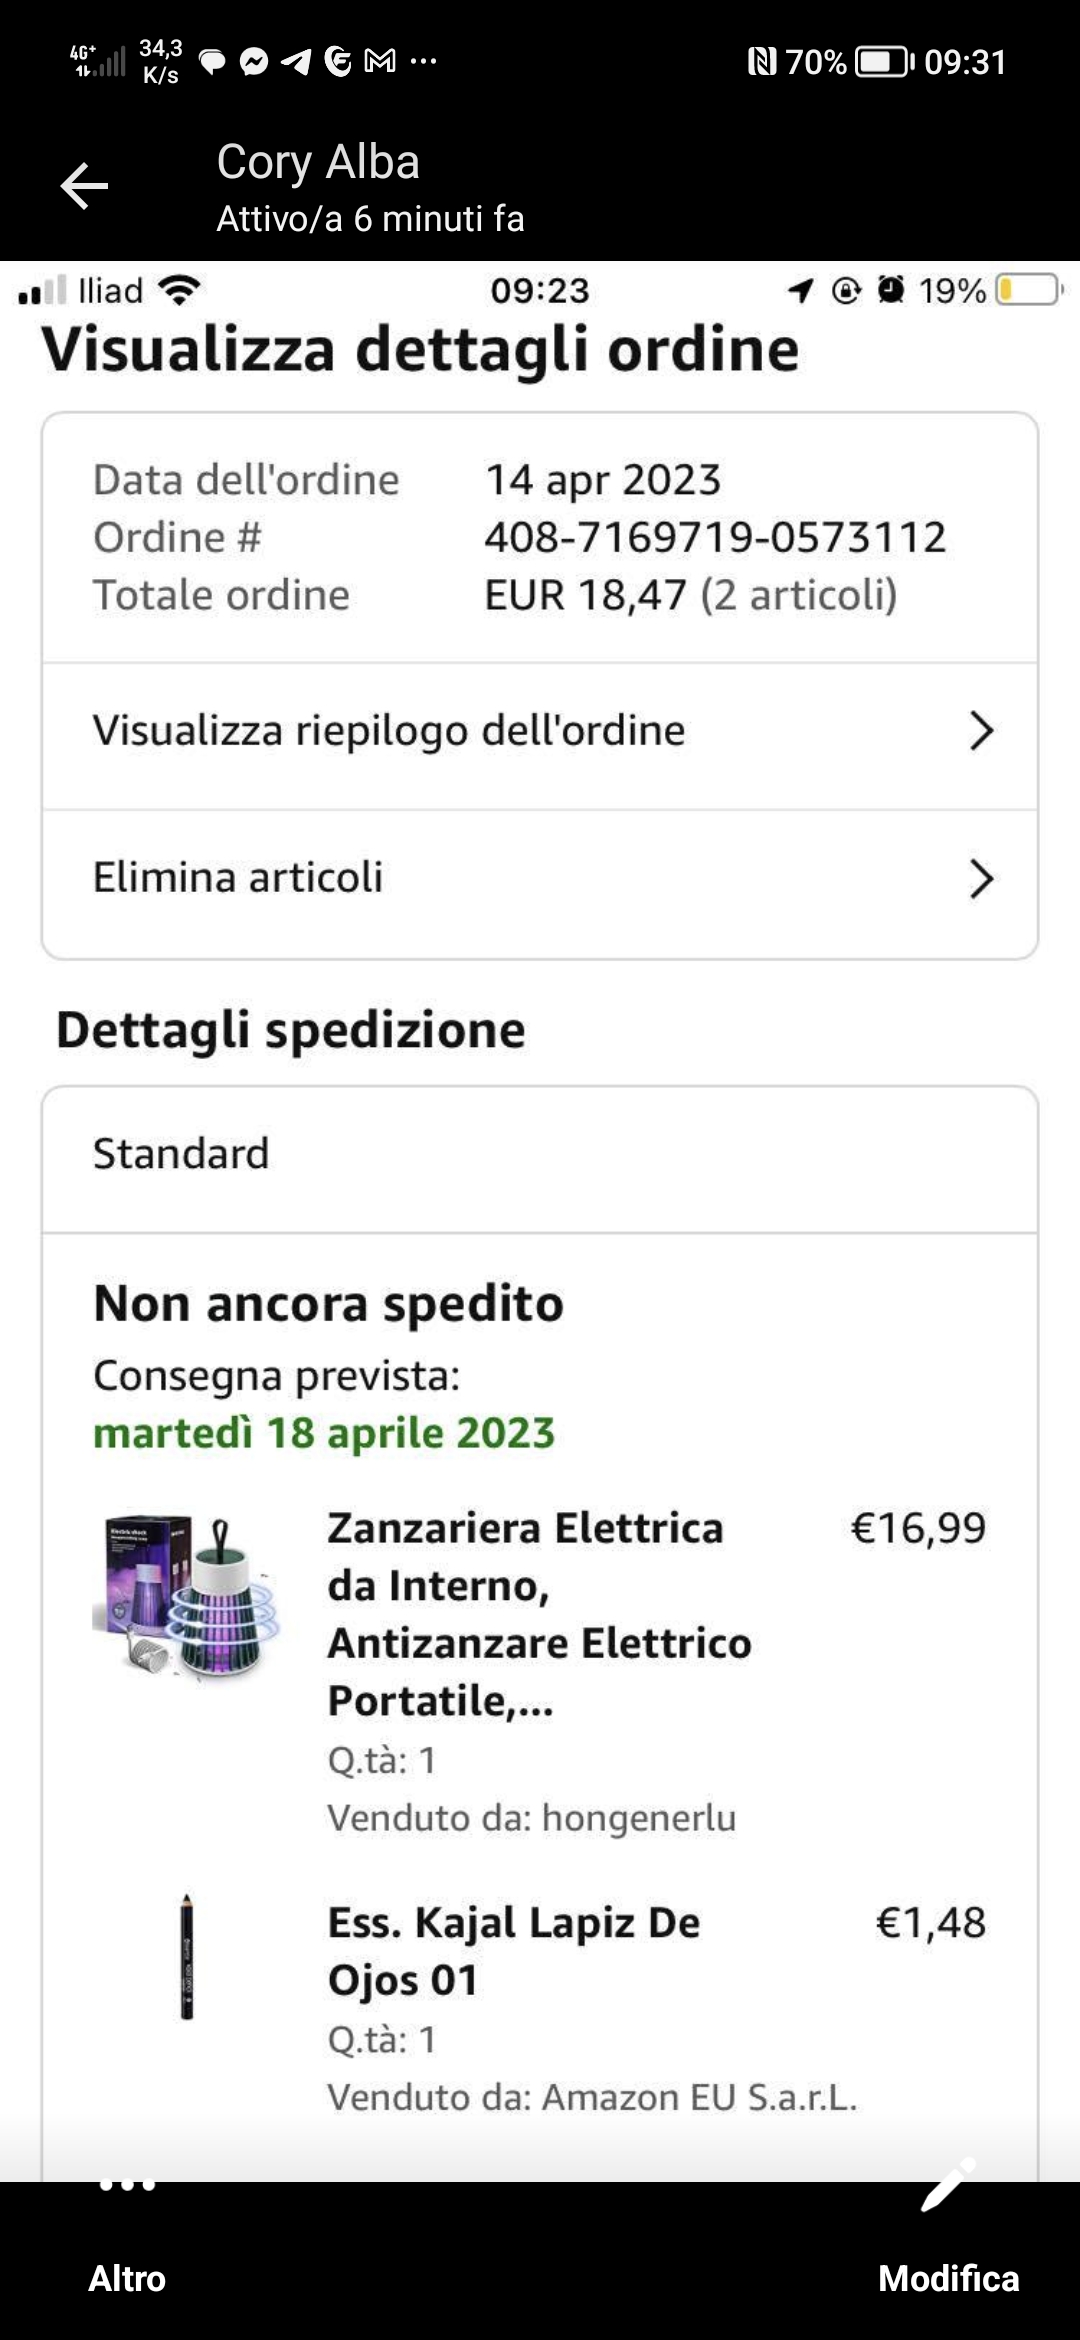Open Elimina articoli chevron
The image size is (1080, 2340).
(981, 879)
